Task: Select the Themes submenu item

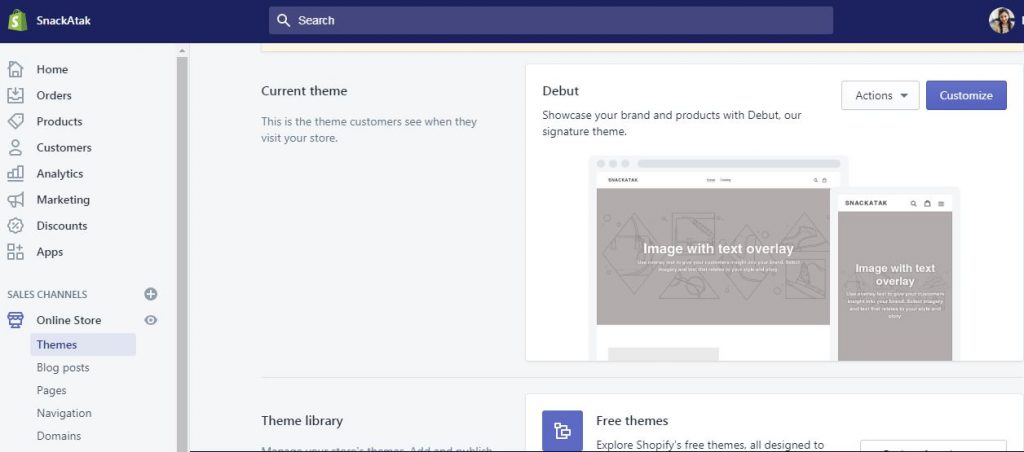Action: (x=83, y=345)
